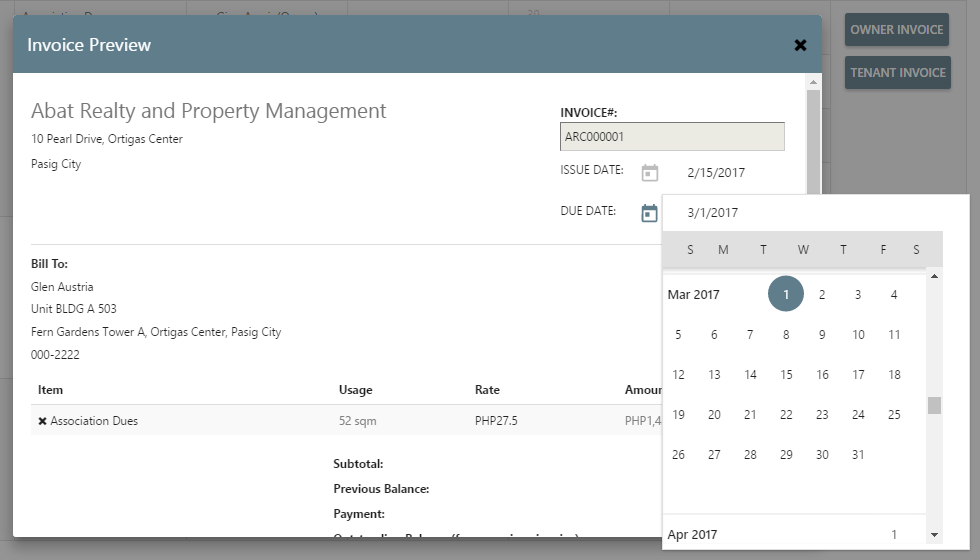The width and height of the screenshot is (980, 560).
Task: Open the Issue Date calendar icon
Action: pos(649,172)
